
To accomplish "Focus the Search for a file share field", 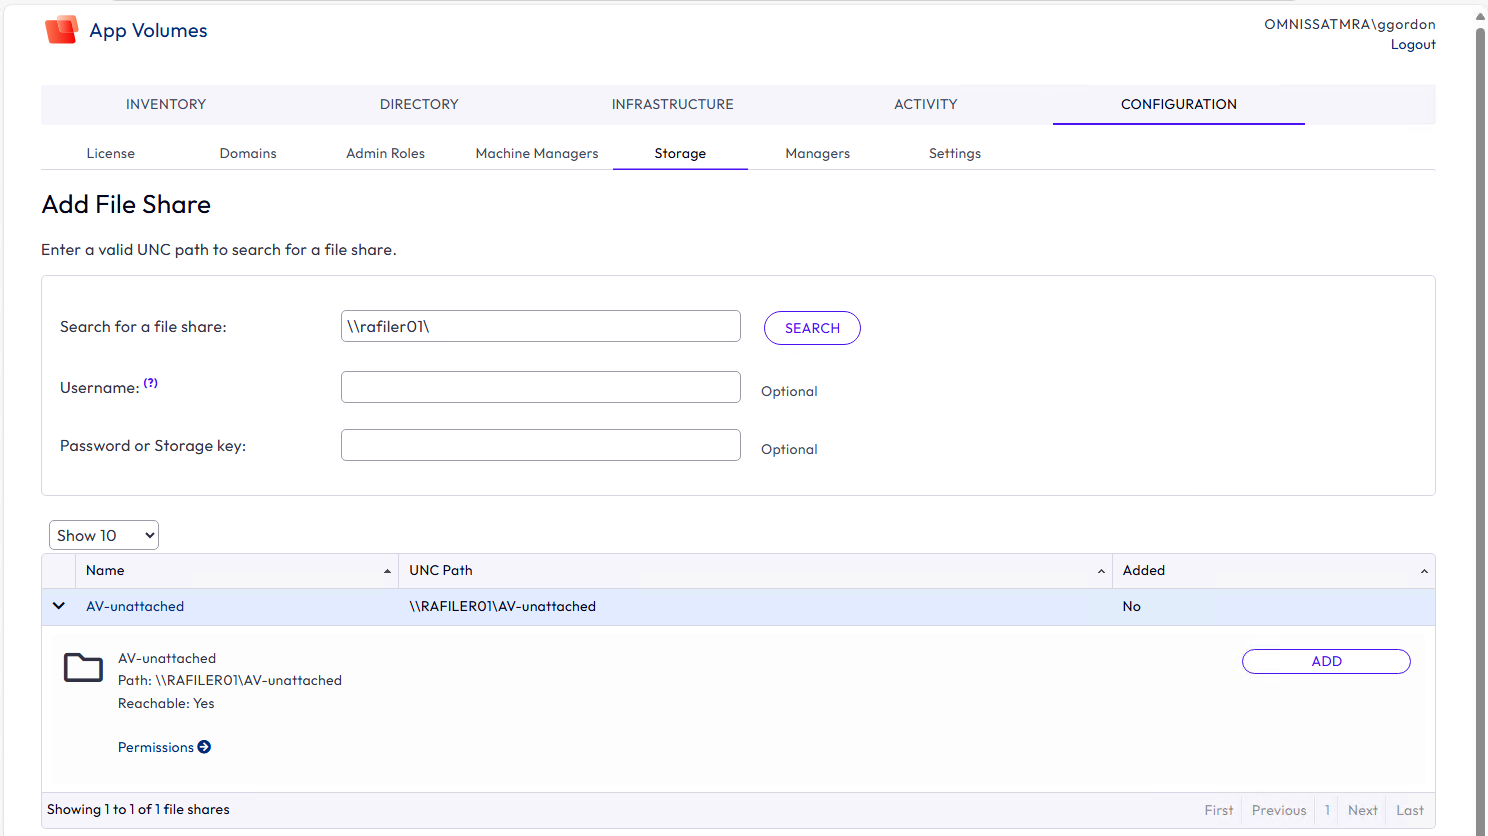I will (541, 326).
